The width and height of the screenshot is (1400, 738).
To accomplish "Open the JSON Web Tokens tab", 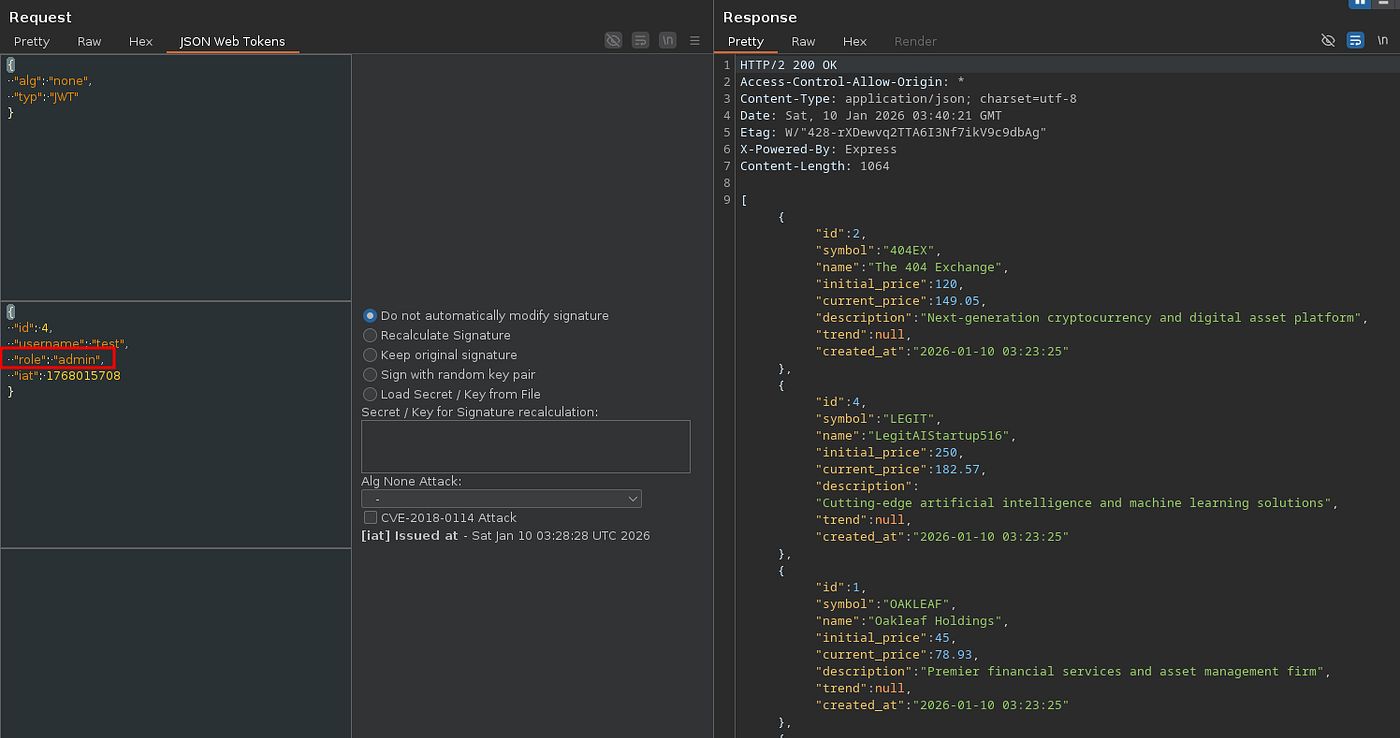I will point(232,41).
